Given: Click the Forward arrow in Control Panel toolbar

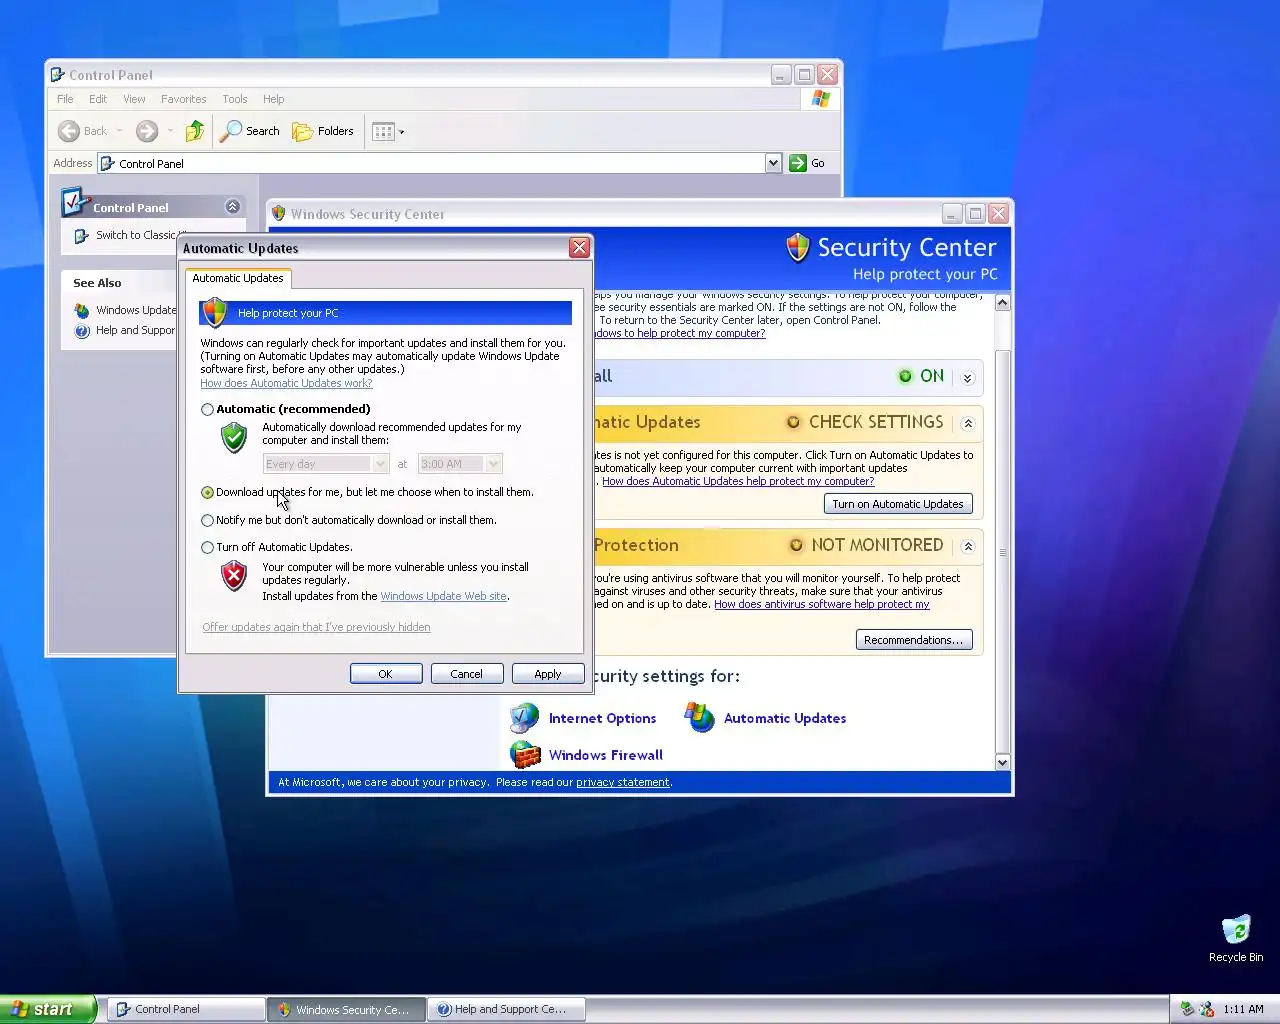Looking at the screenshot, I should click(147, 131).
